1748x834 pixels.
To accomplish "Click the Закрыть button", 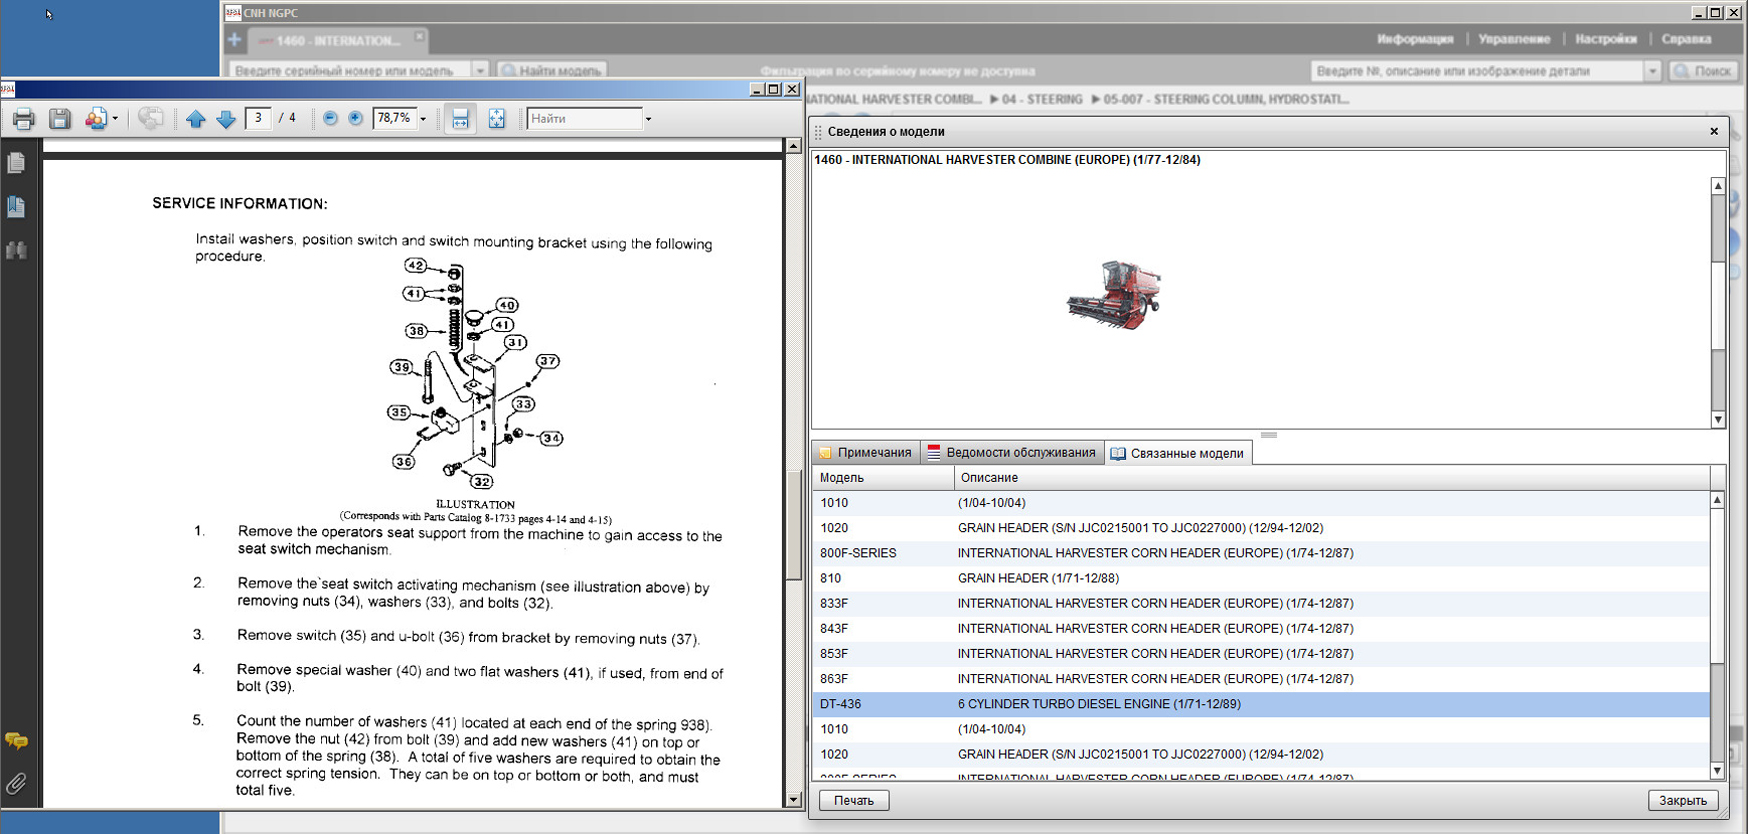I will (1682, 800).
